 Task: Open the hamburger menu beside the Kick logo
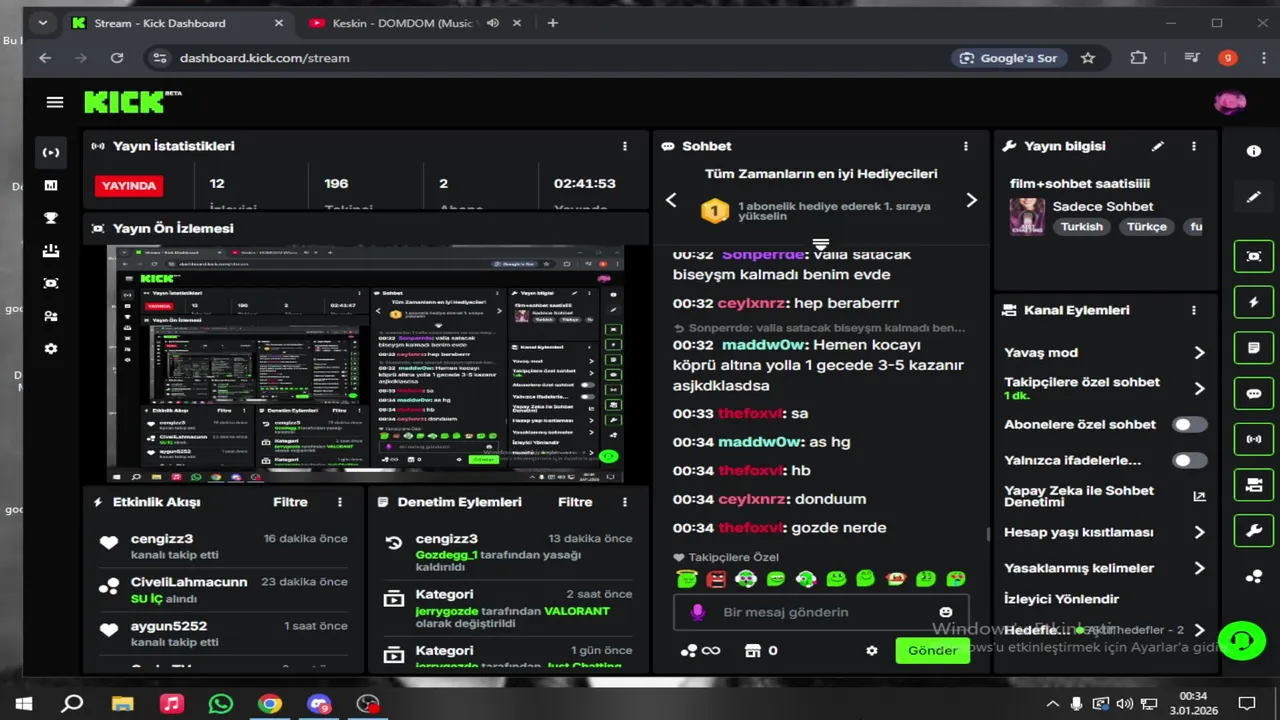point(55,102)
